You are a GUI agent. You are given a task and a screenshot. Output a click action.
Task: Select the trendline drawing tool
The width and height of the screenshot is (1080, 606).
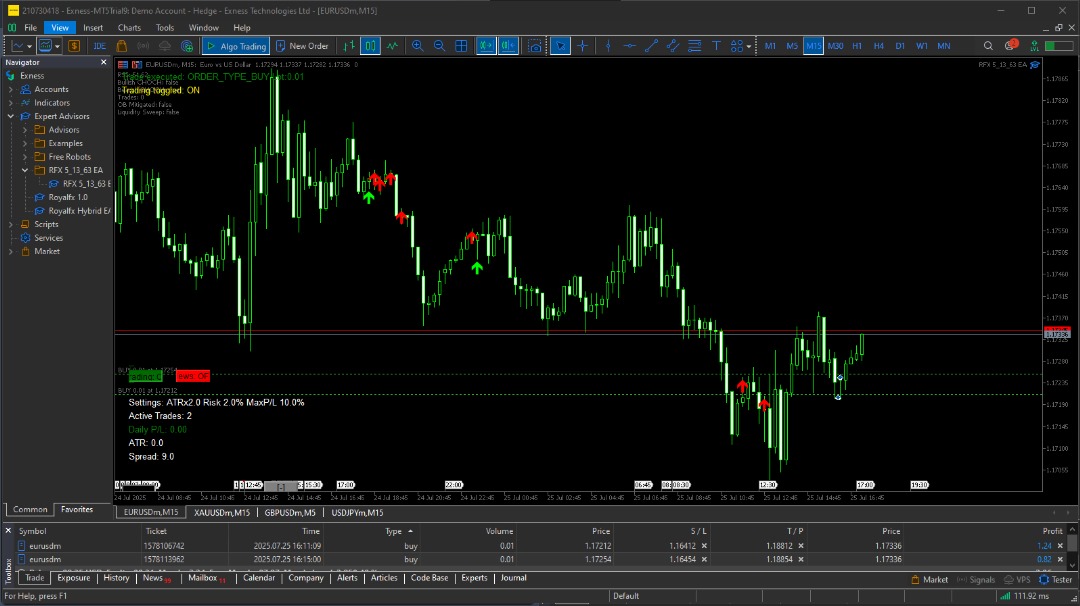[652, 46]
